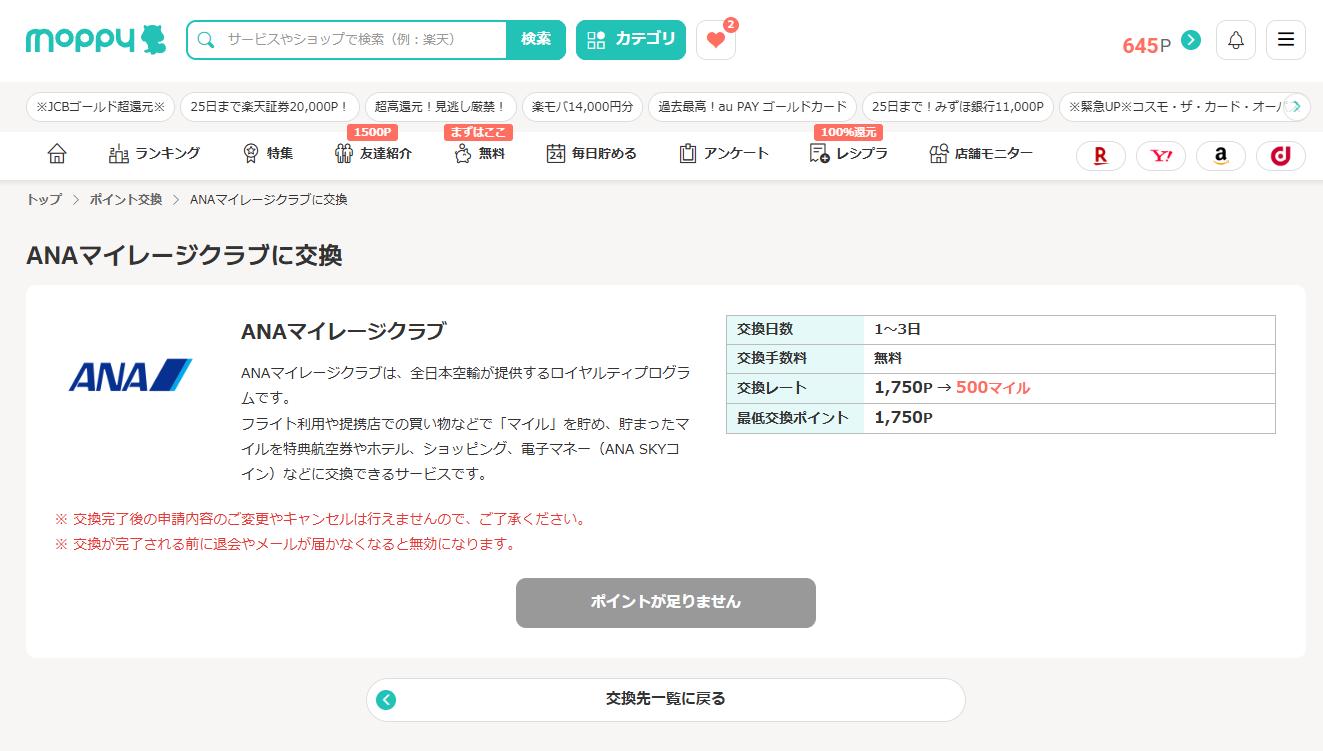This screenshot has width=1323, height=751.
Task: Click the green arrow next to 645P
Action: click(x=1191, y=40)
